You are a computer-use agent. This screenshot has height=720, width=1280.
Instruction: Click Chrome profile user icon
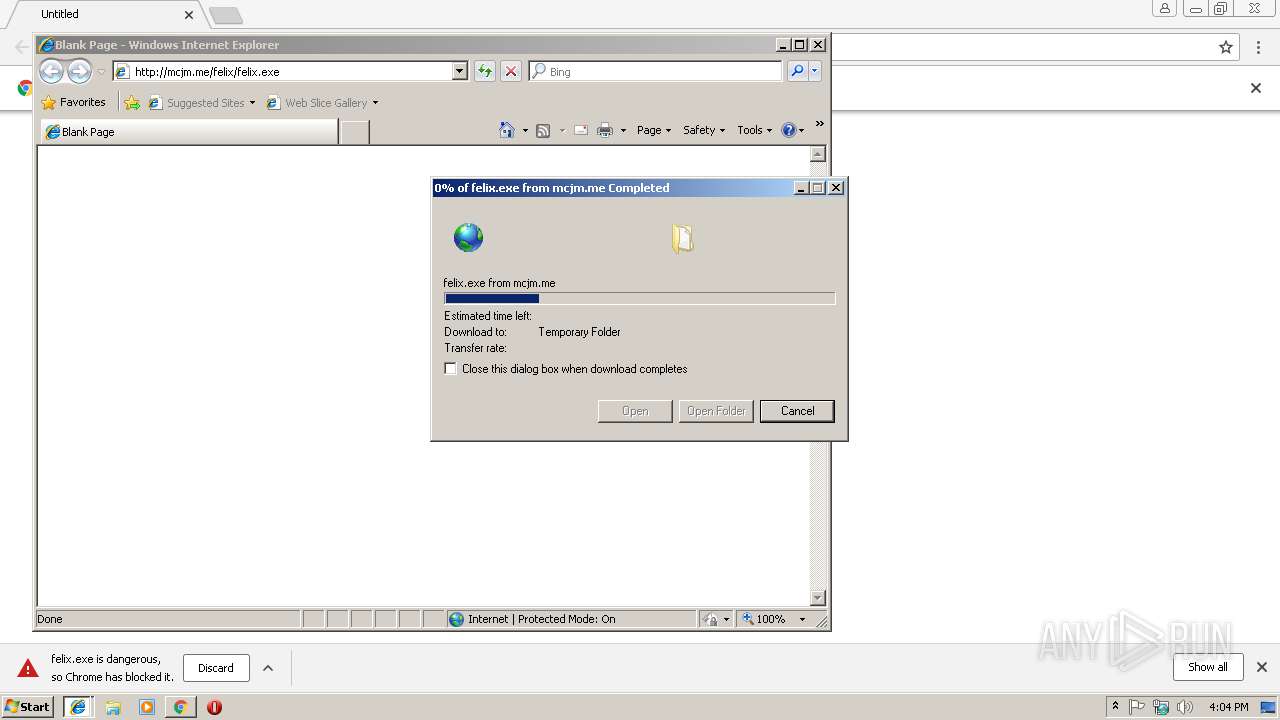coord(1164,8)
